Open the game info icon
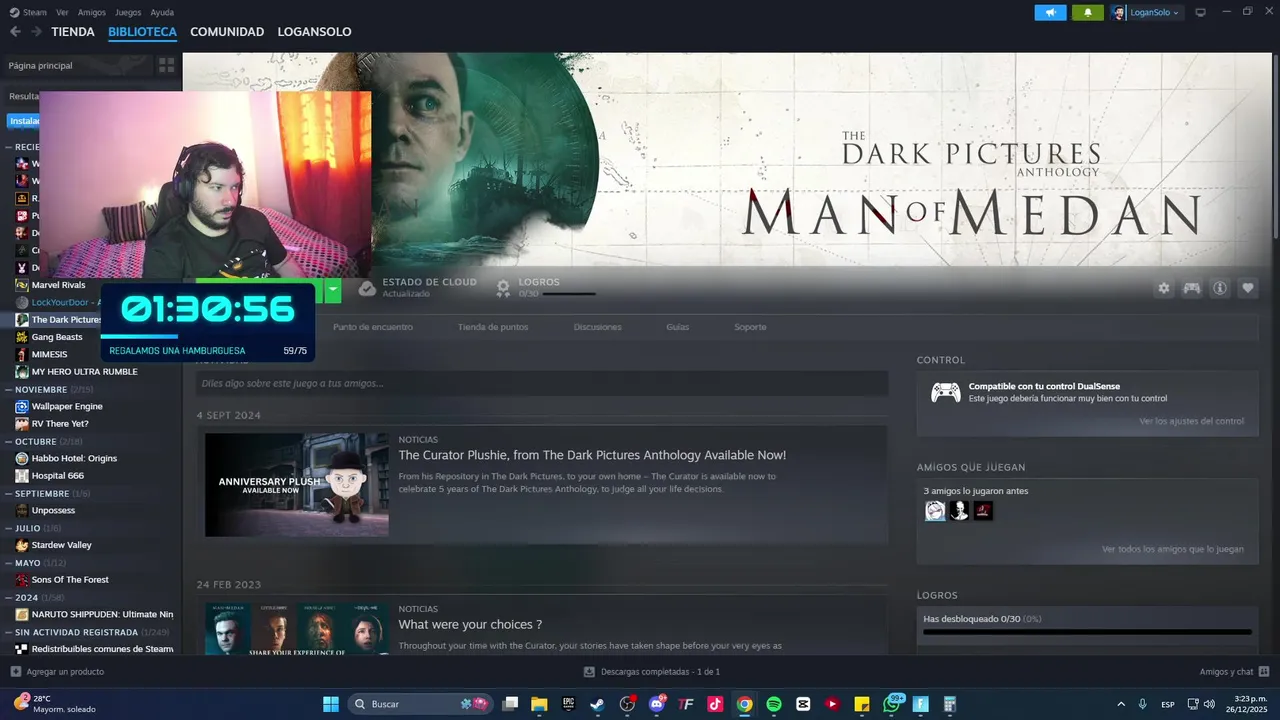Image resolution: width=1280 pixels, height=720 pixels. (x=1220, y=288)
